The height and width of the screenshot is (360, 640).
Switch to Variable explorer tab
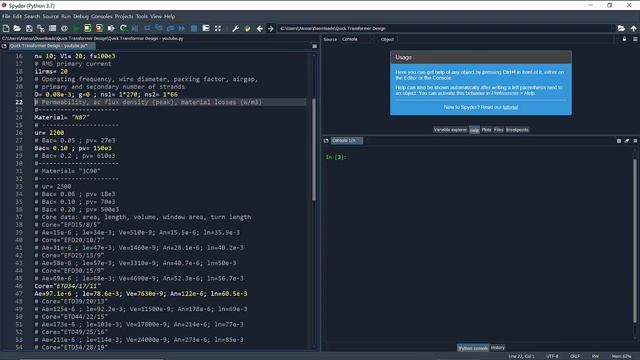coord(450,130)
